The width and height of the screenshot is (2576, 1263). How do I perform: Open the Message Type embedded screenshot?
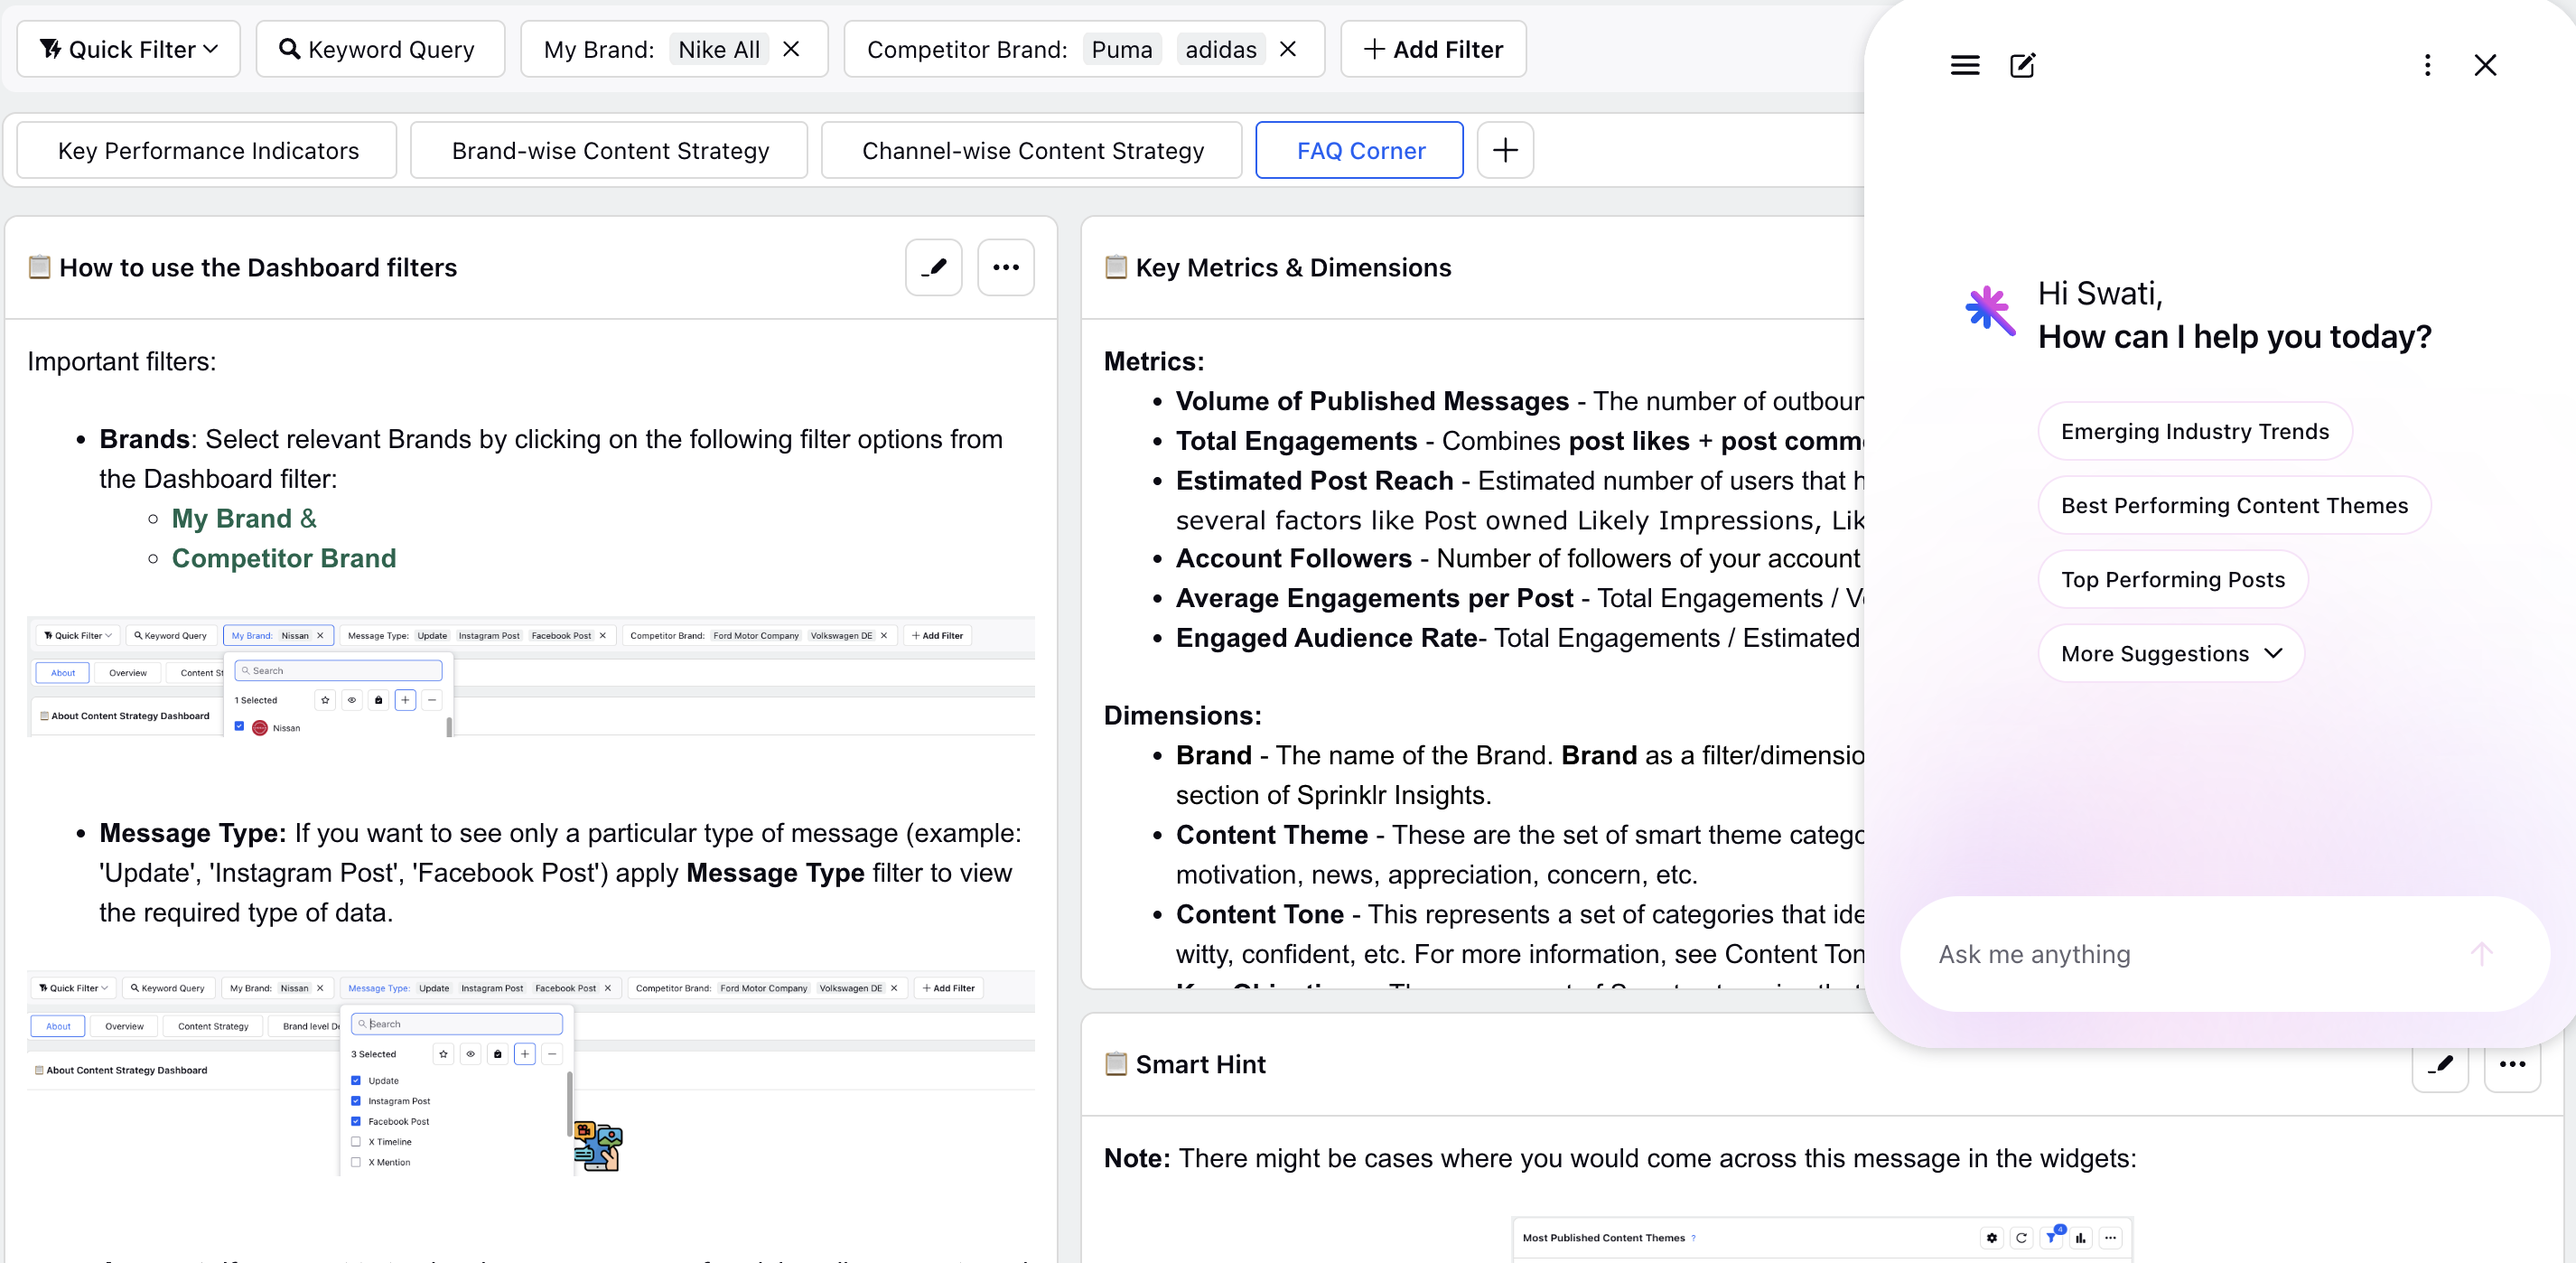point(530,1072)
